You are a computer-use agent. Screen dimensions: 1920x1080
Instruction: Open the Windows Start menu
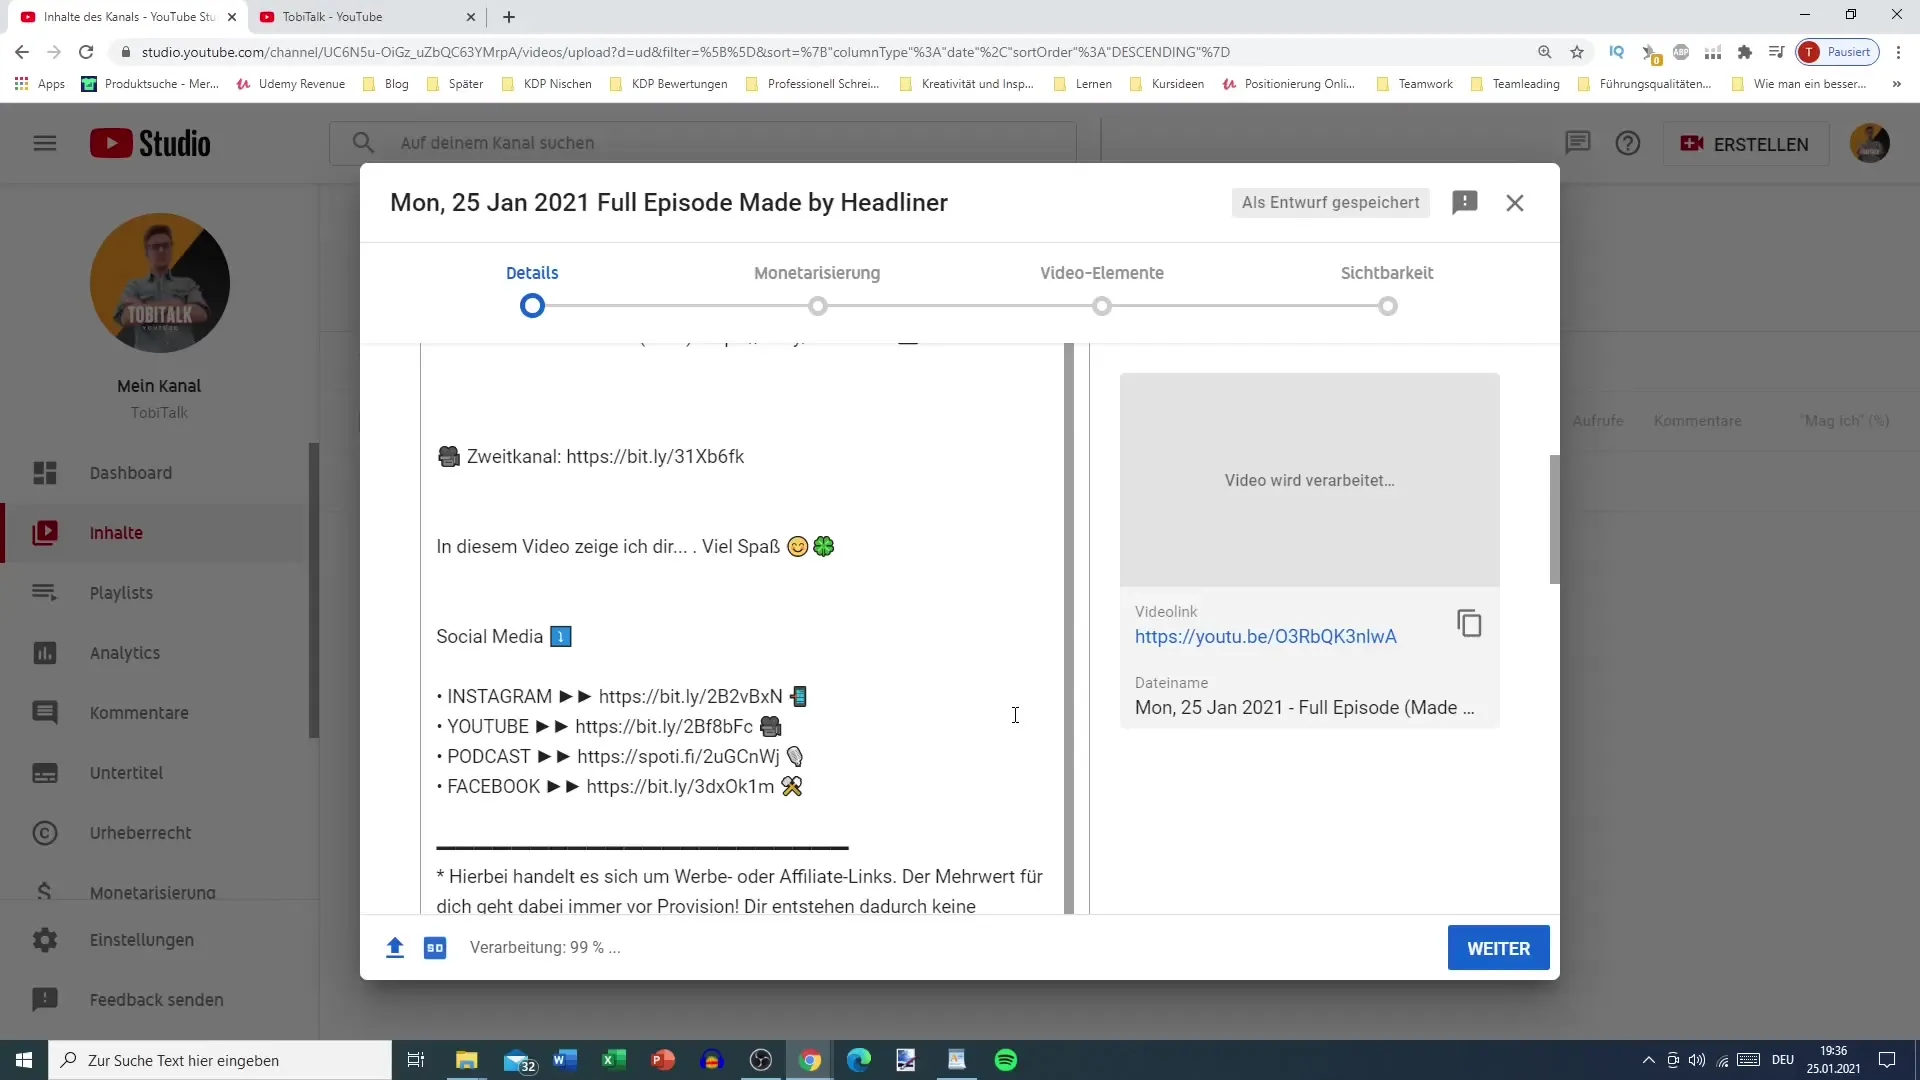coord(24,1060)
